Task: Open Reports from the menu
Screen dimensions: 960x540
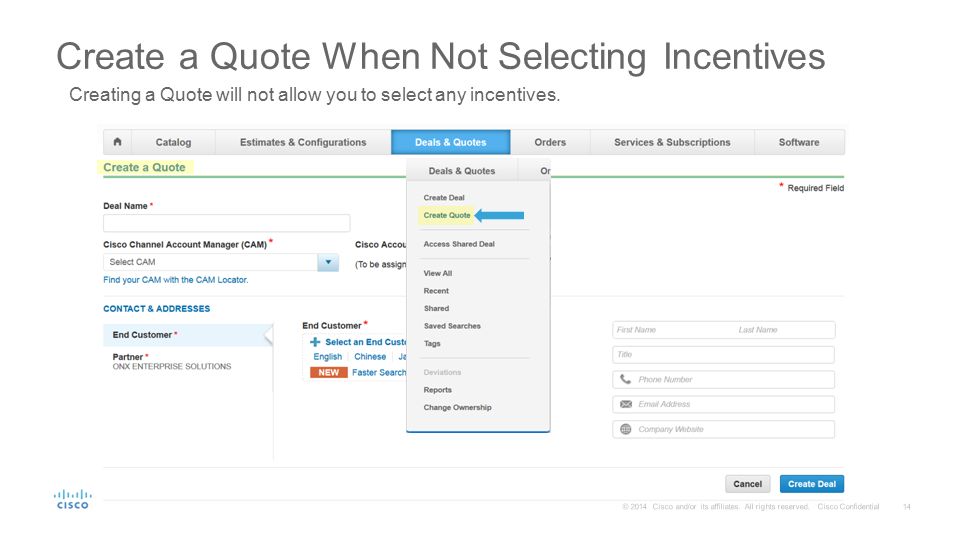Action: click(x=438, y=390)
